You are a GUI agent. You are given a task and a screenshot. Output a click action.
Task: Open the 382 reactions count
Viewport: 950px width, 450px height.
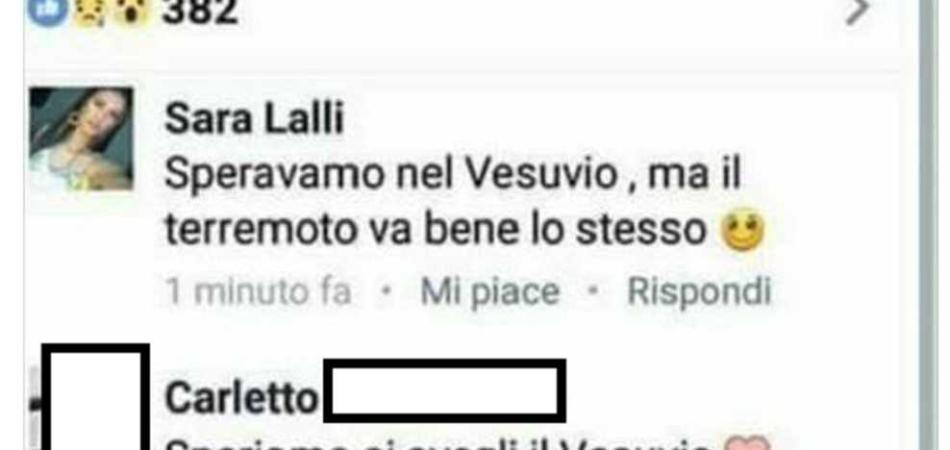coord(200,10)
